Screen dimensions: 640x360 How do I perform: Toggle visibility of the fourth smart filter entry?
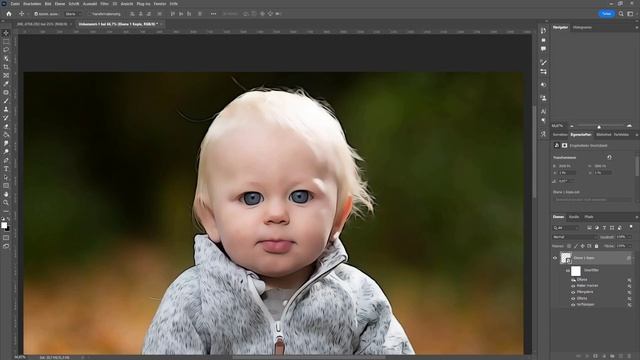[573, 299]
